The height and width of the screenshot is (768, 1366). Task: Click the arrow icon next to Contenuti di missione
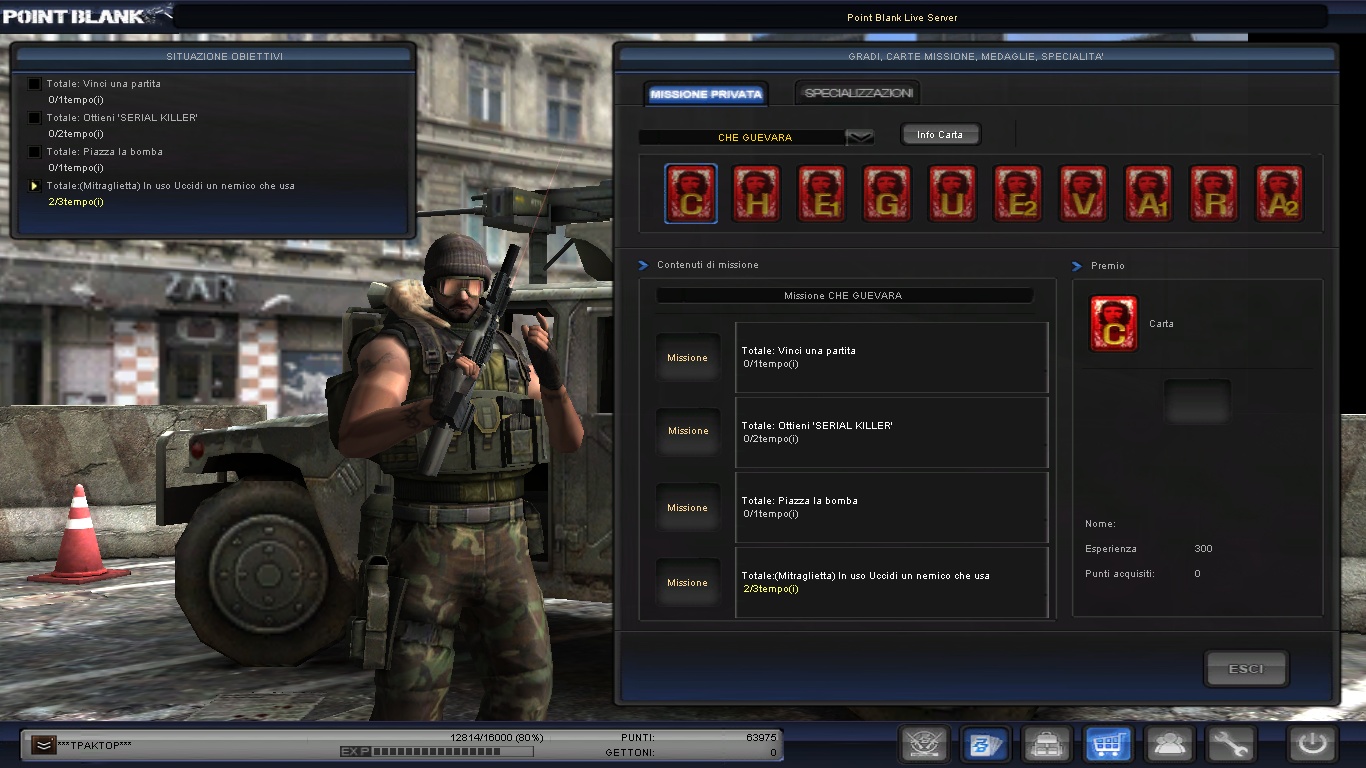coord(643,265)
